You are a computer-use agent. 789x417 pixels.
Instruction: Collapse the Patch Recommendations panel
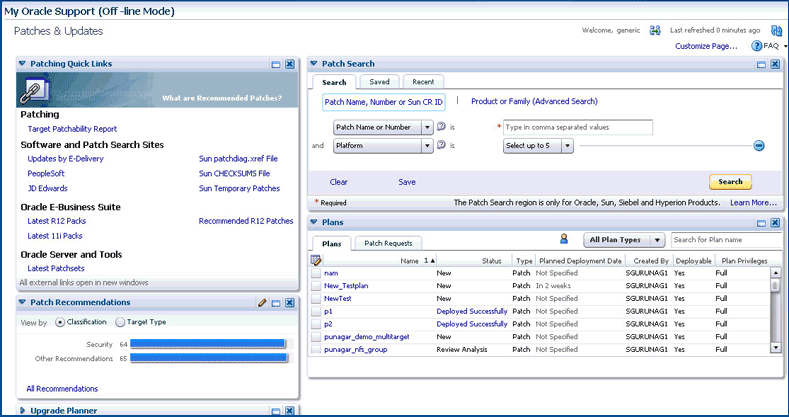pos(22,302)
